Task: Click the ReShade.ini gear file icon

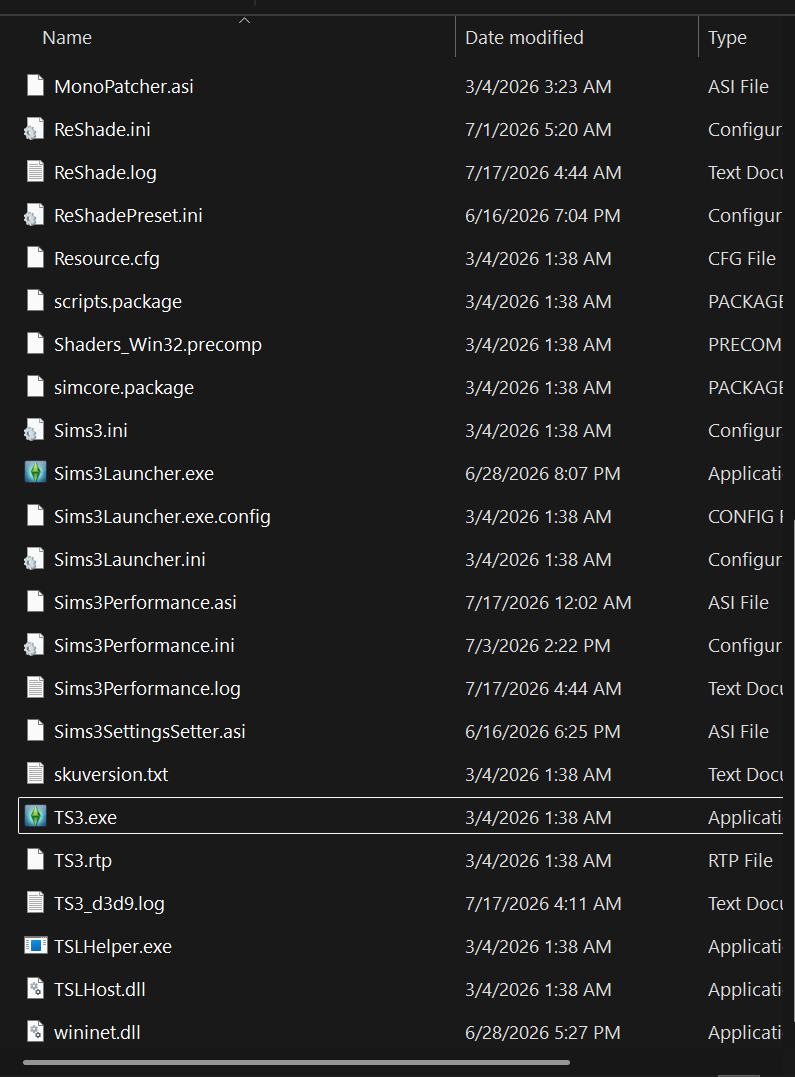Action: (34, 129)
